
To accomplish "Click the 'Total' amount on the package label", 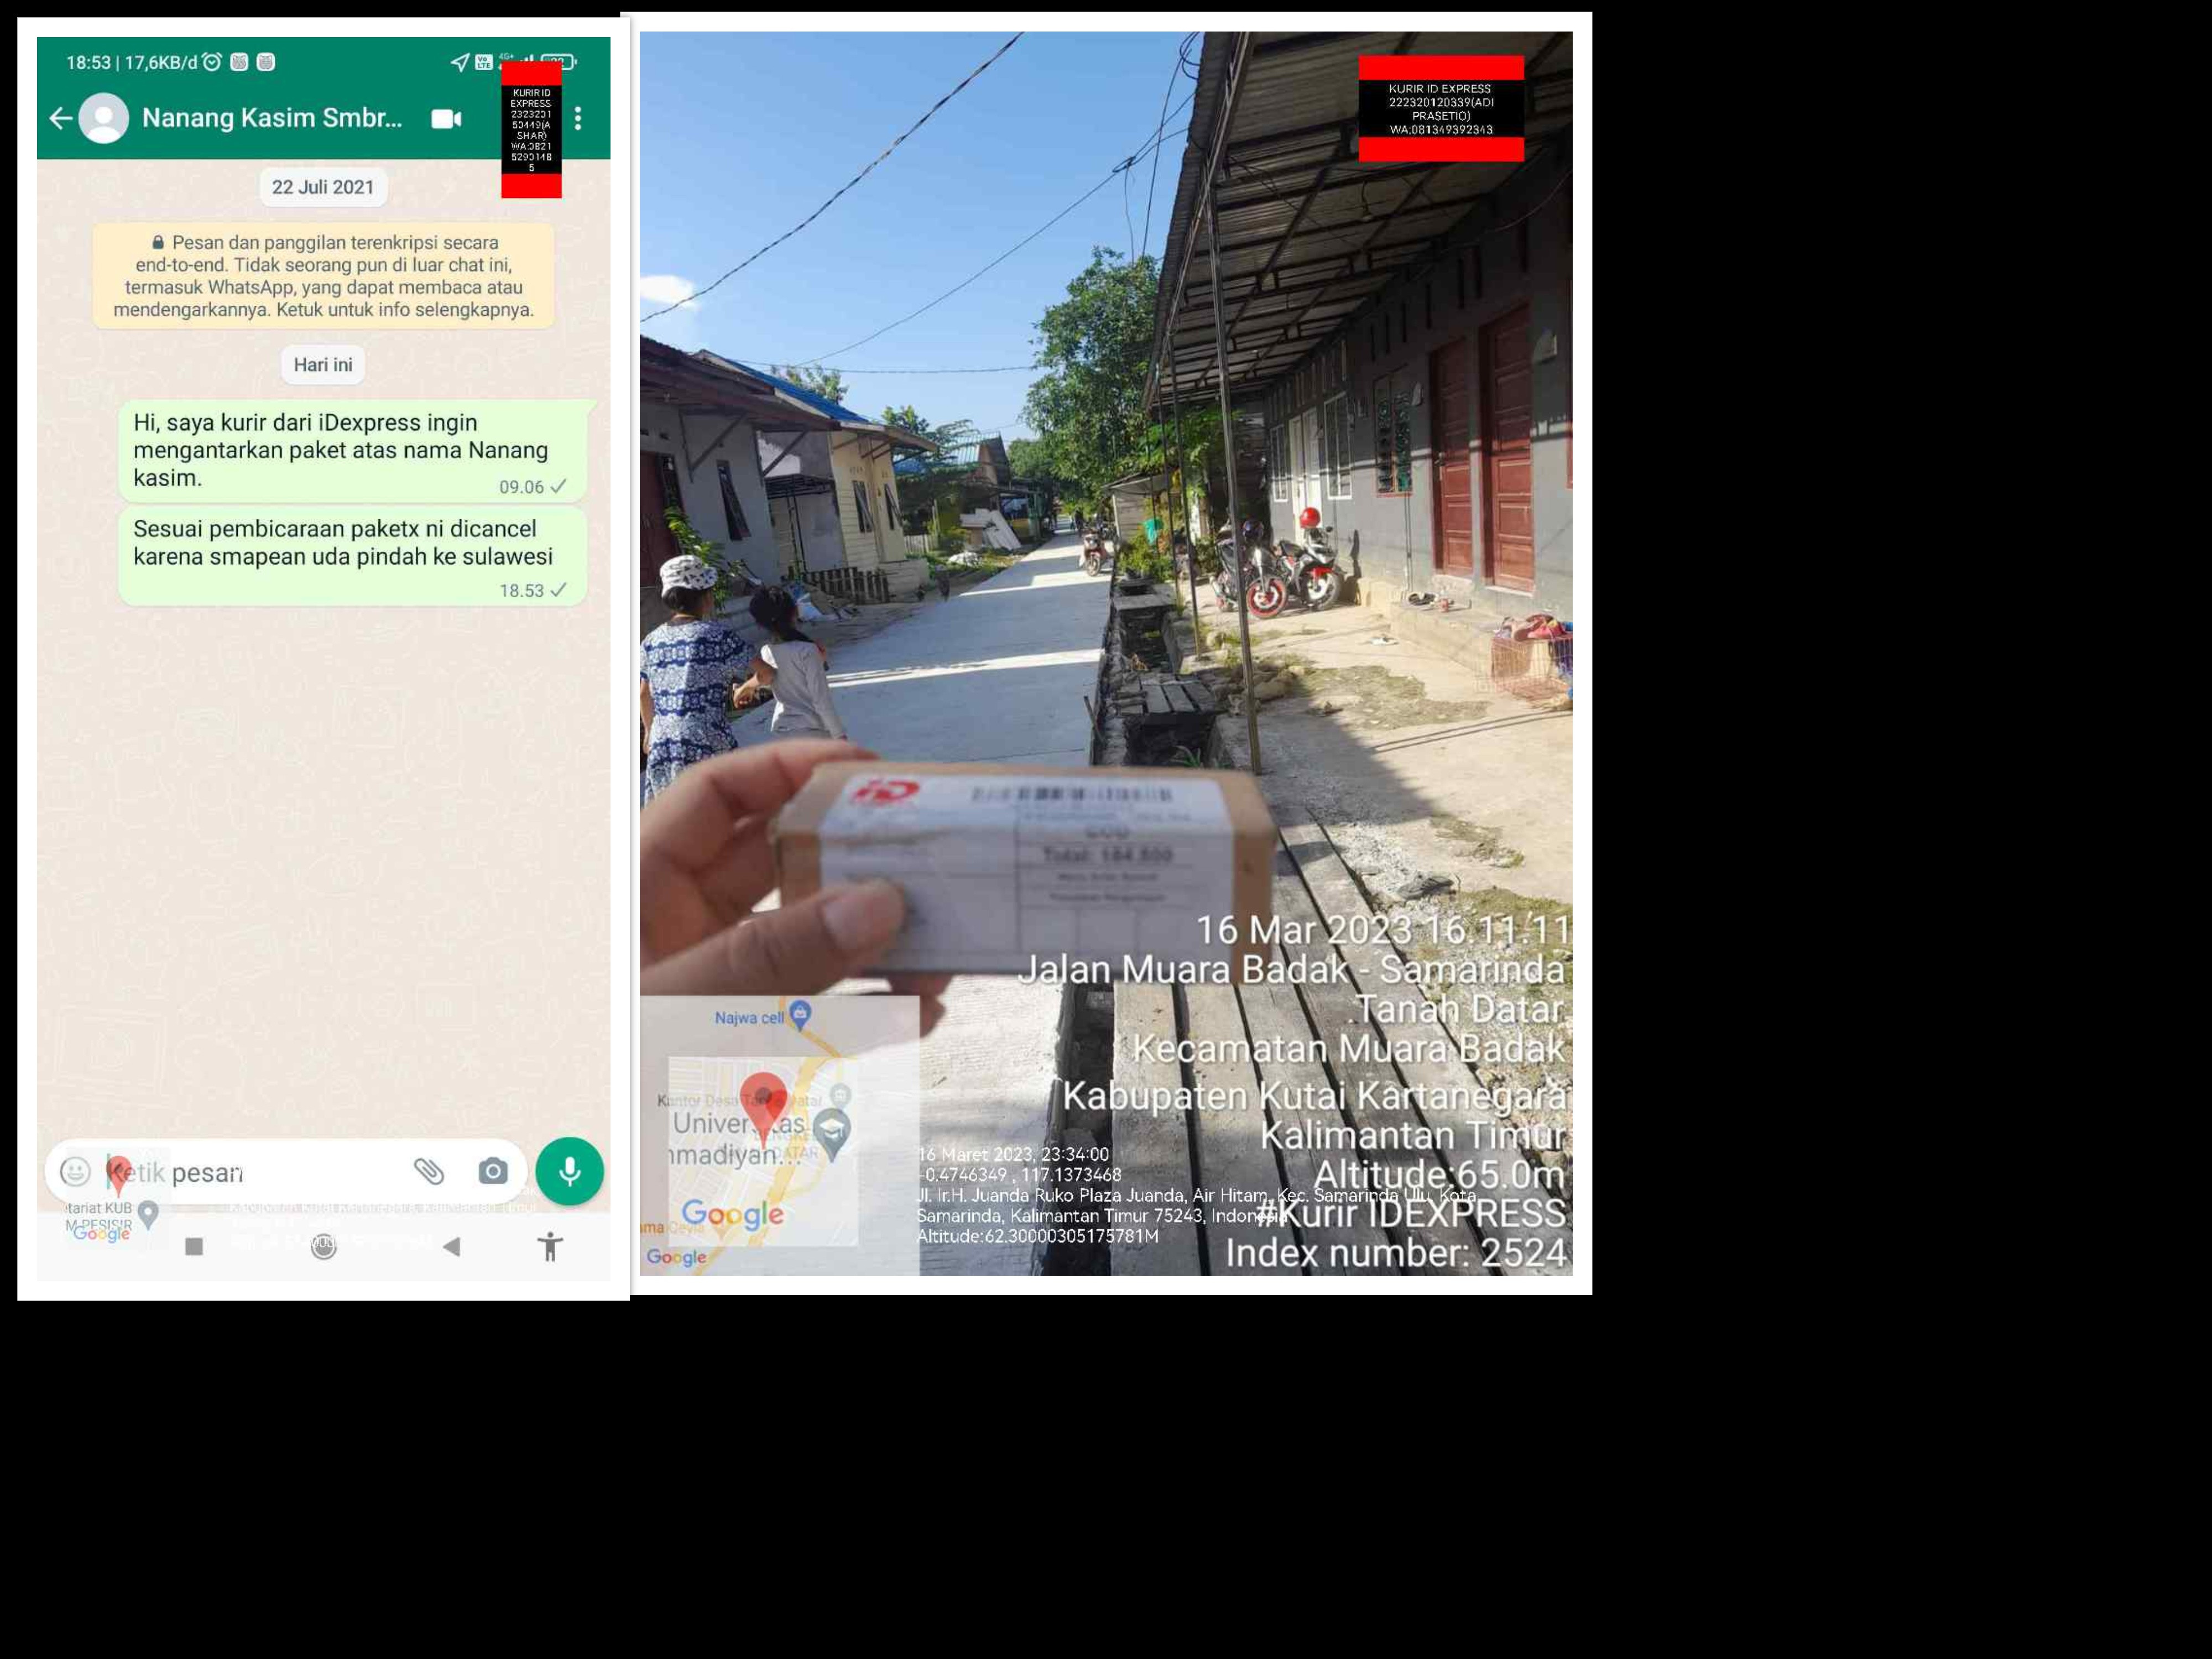I will click(x=1107, y=855).
